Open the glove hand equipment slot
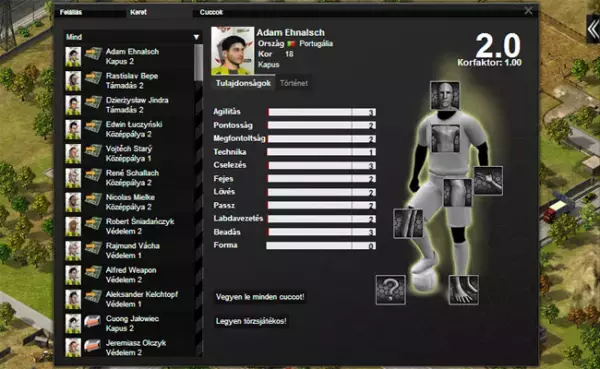 (488, 181)
